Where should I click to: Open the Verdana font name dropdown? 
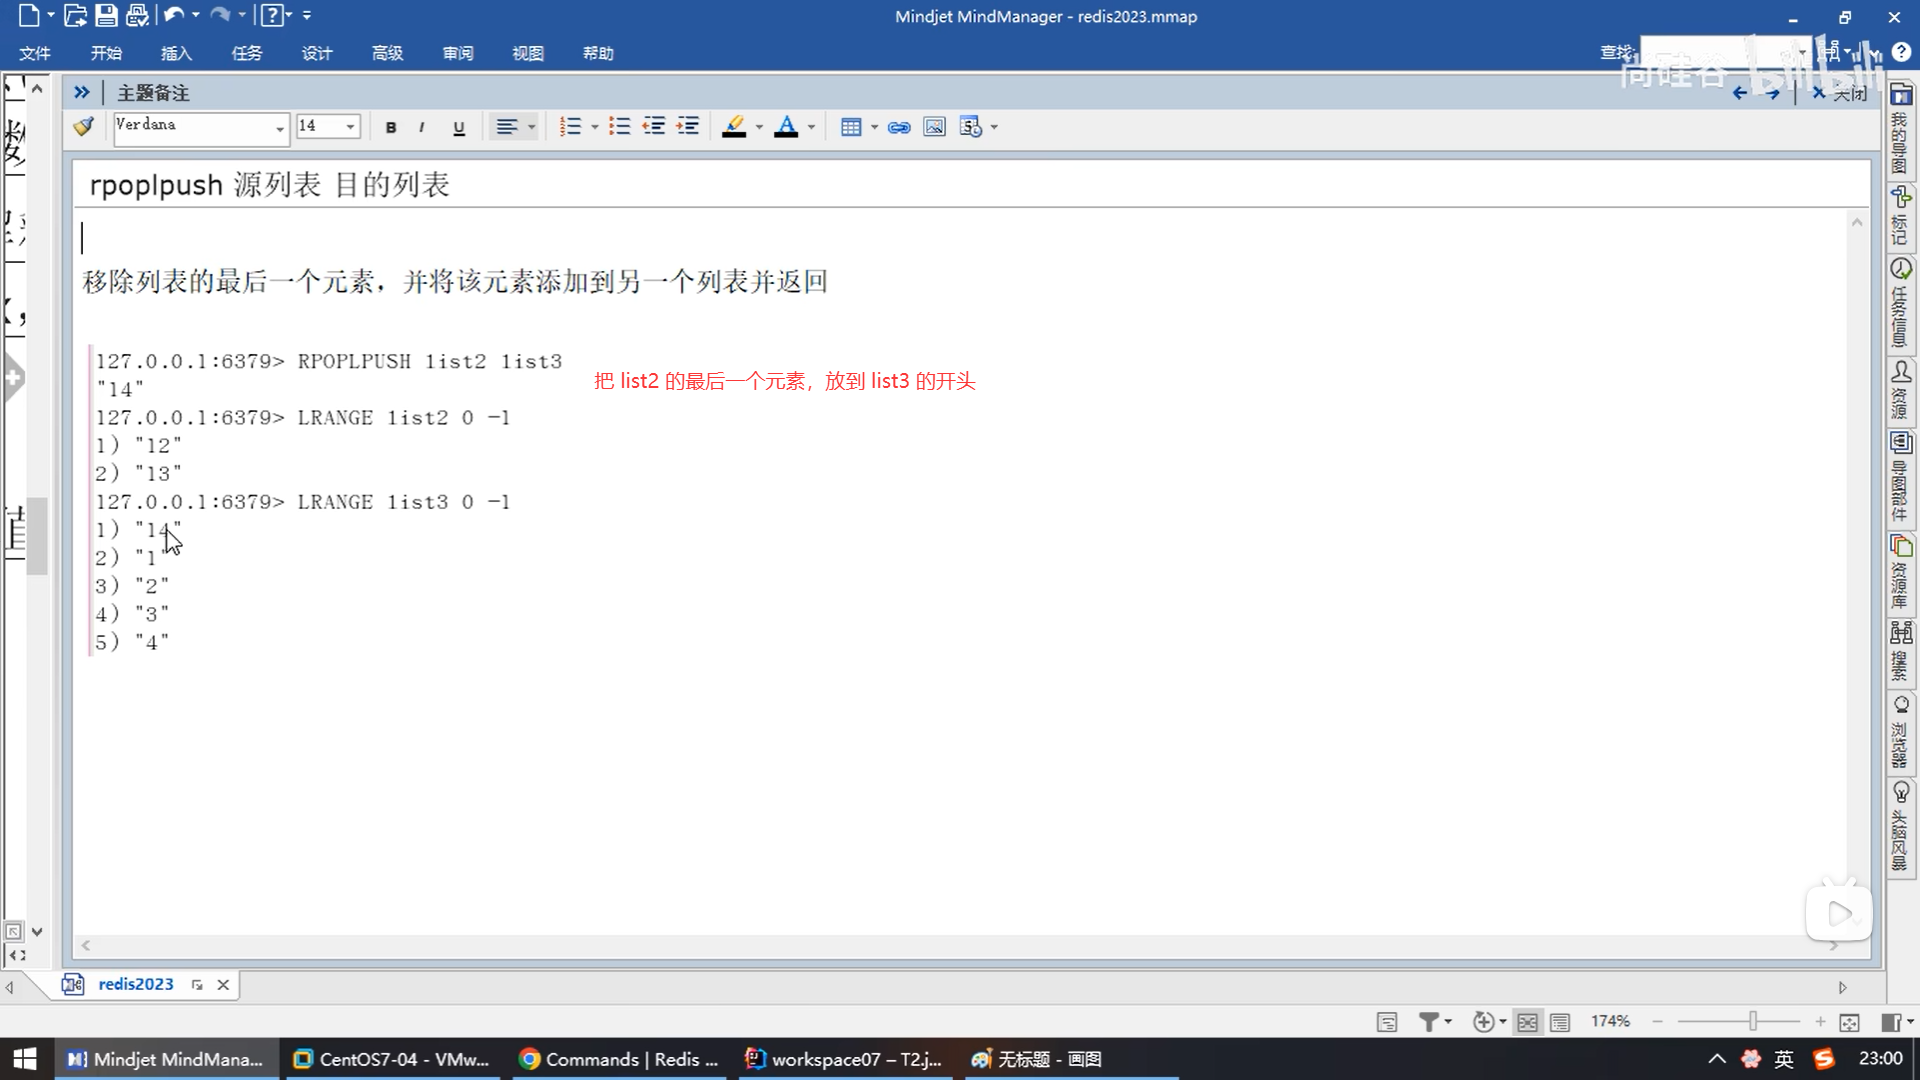click(279, 128)
